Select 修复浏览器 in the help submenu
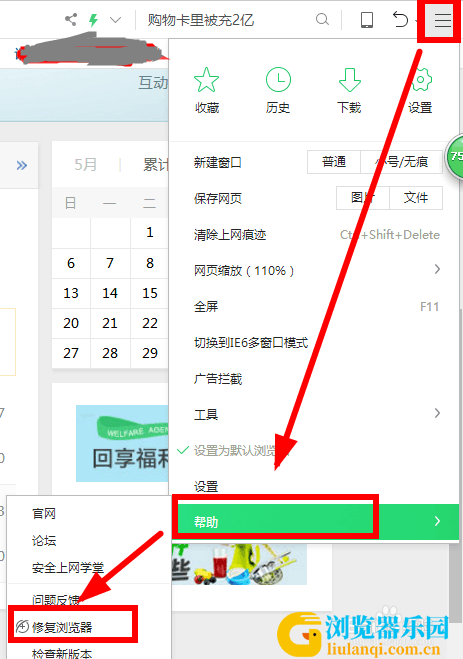This screenshot has height=659, width=463. [x=62, y=627]
